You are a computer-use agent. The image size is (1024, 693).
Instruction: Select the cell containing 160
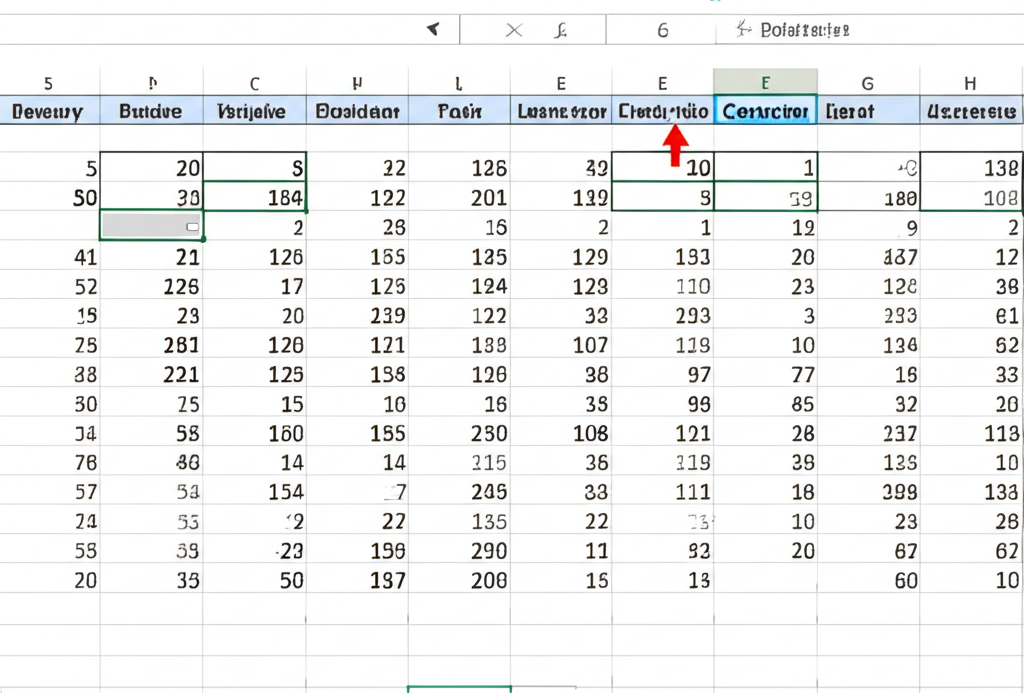click(x=255, y=433)
